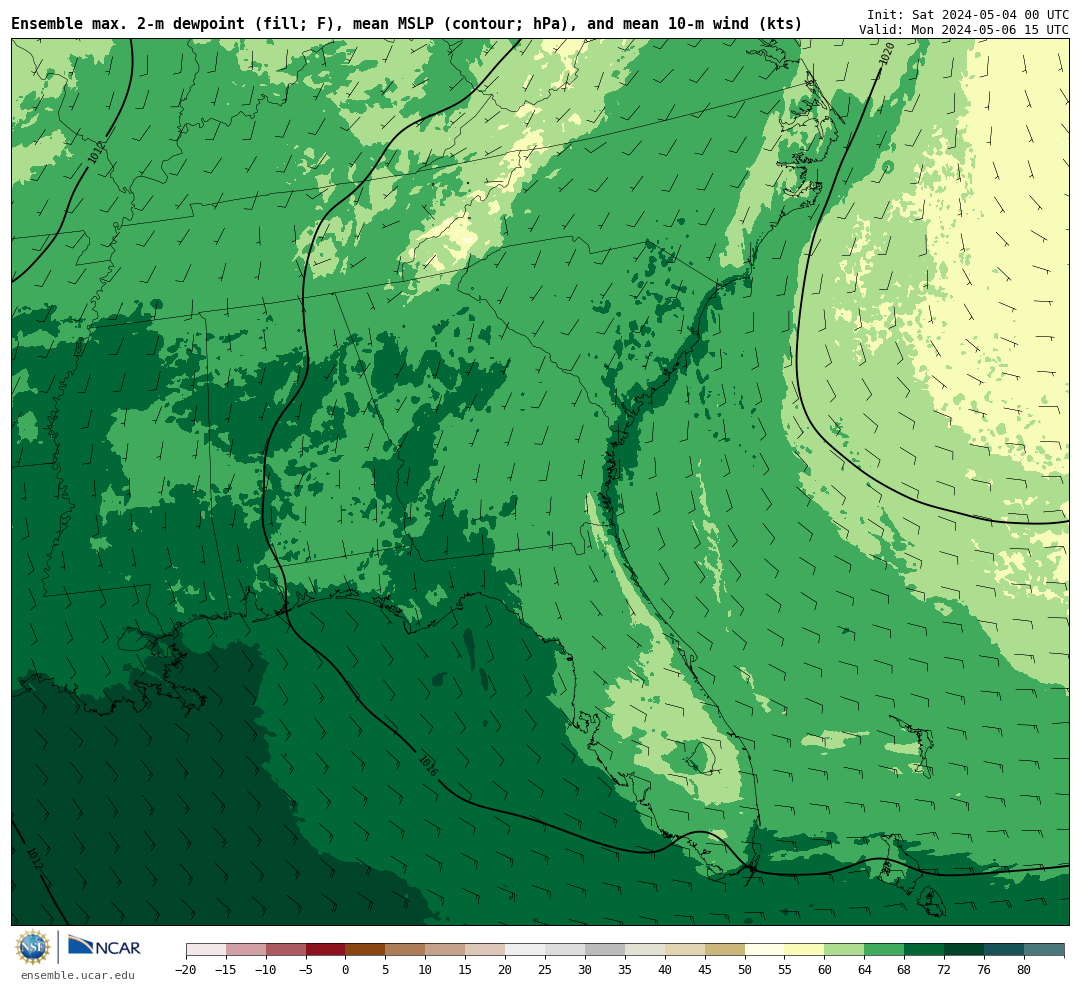
Task: Click the NCAR logo
Action: 104,945
